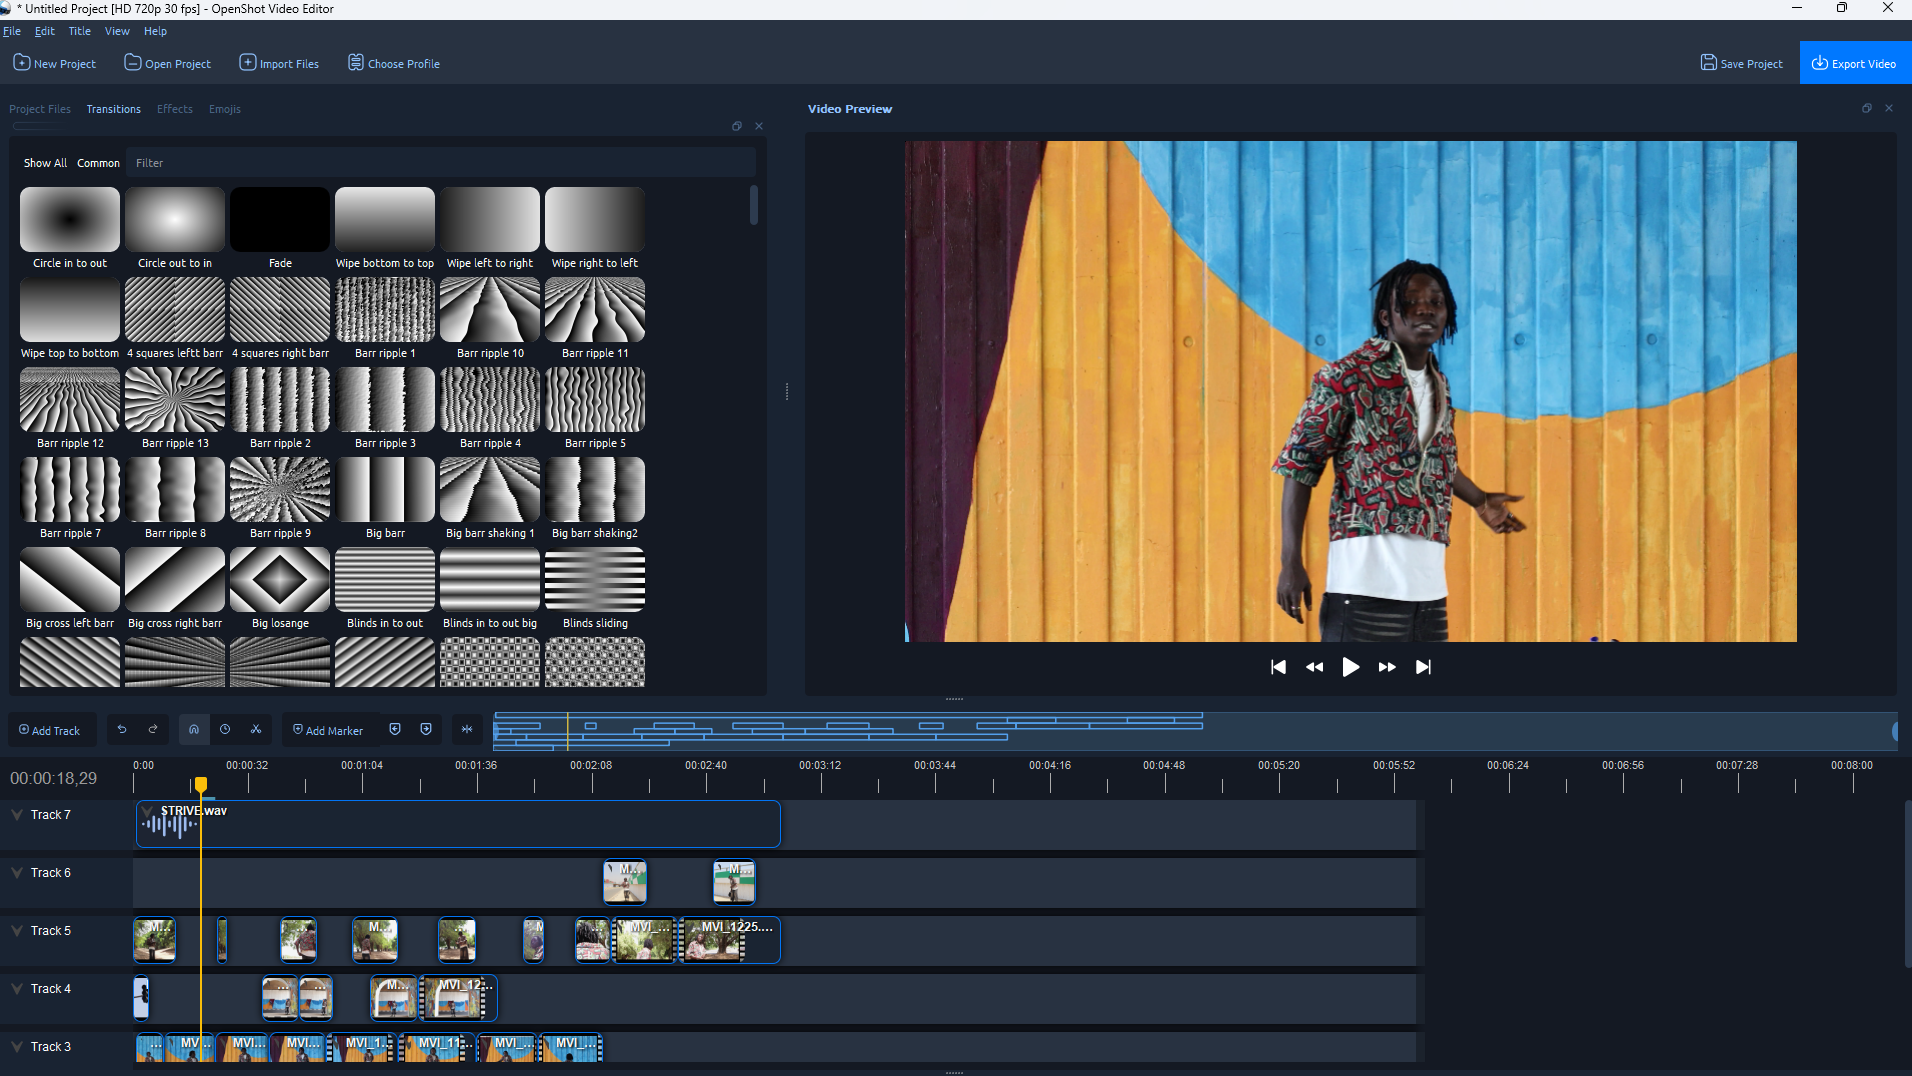Center the timeline on the playhead

pyautogui.click(x=467, y=730)
